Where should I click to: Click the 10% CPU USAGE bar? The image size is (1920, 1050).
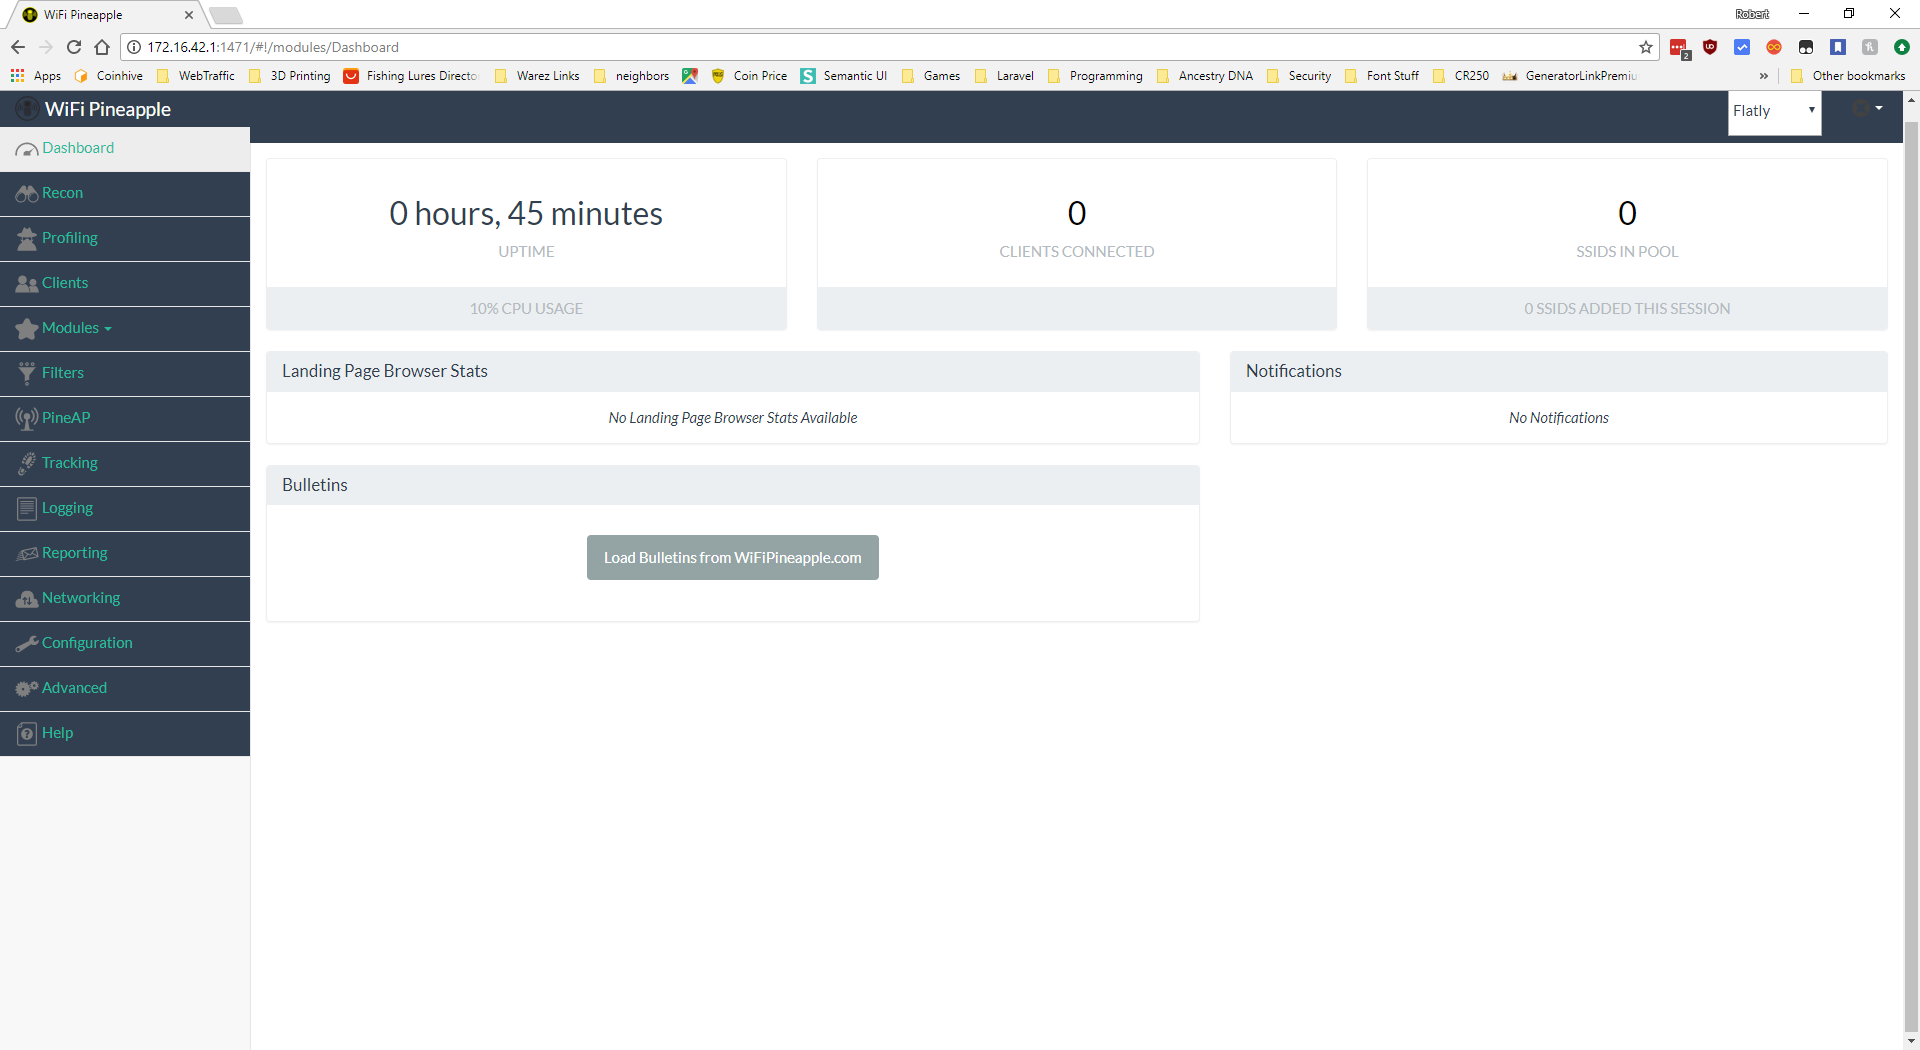pyautogui.click(x=526, y=308)
